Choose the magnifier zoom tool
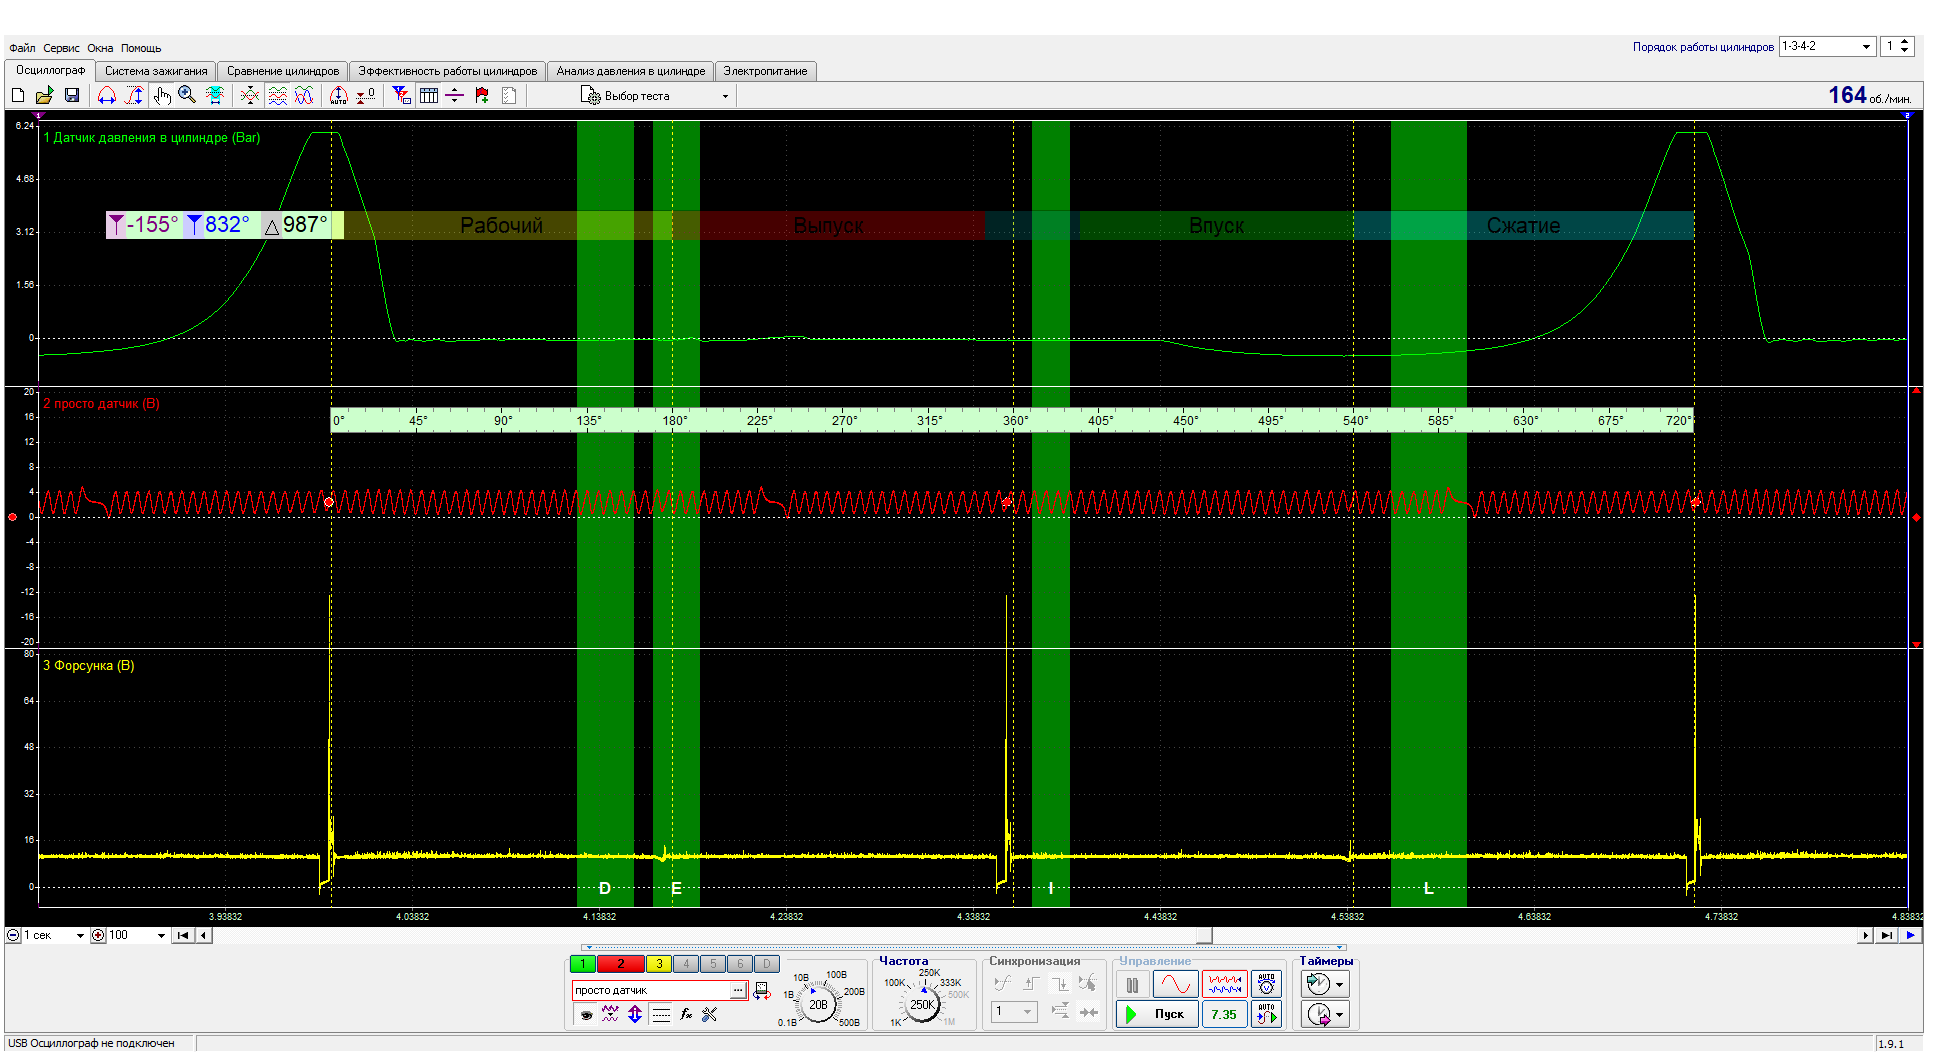The width and height of the screenshot is (1936, 1056). (x=187, y=95)
